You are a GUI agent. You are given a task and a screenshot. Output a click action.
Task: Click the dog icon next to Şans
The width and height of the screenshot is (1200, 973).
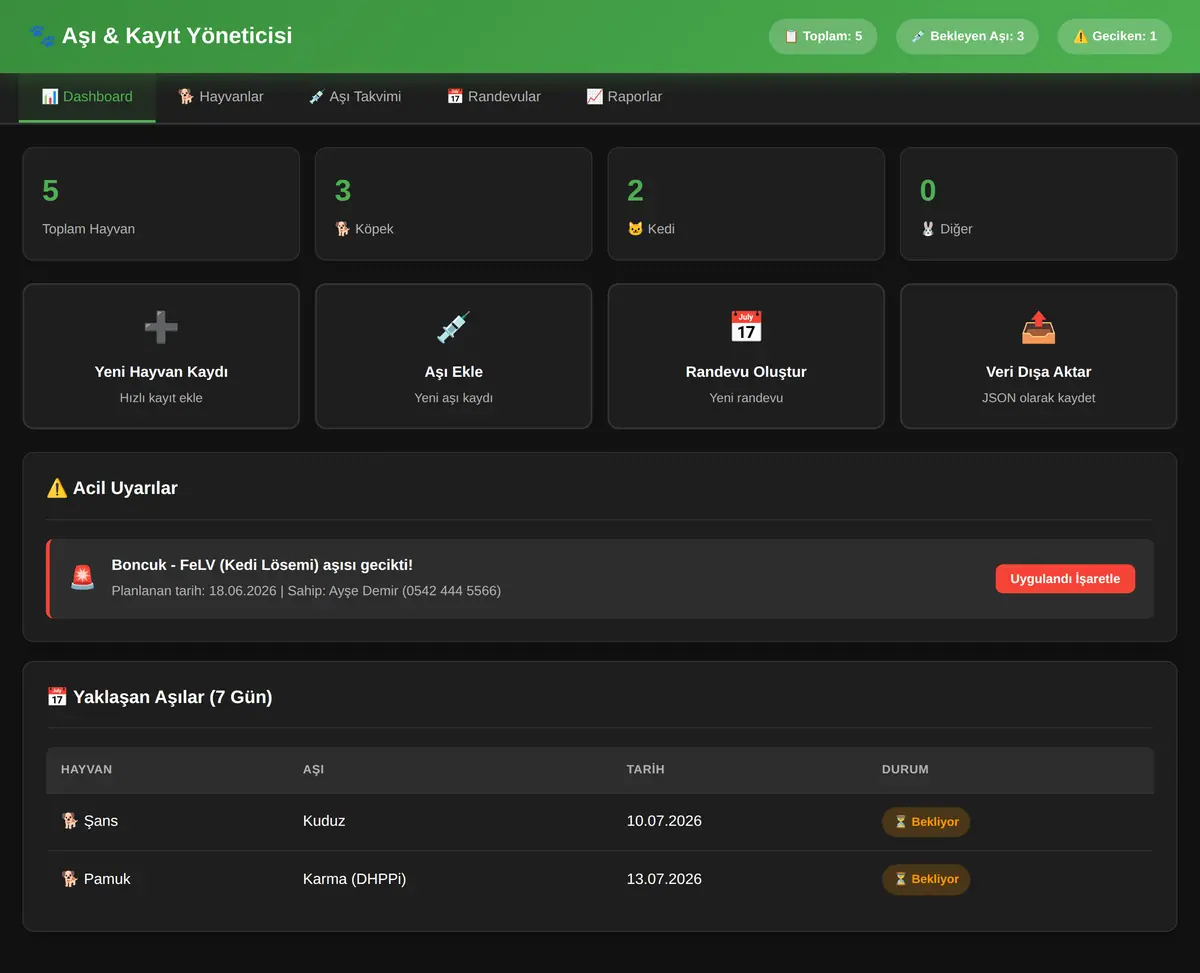69,821
